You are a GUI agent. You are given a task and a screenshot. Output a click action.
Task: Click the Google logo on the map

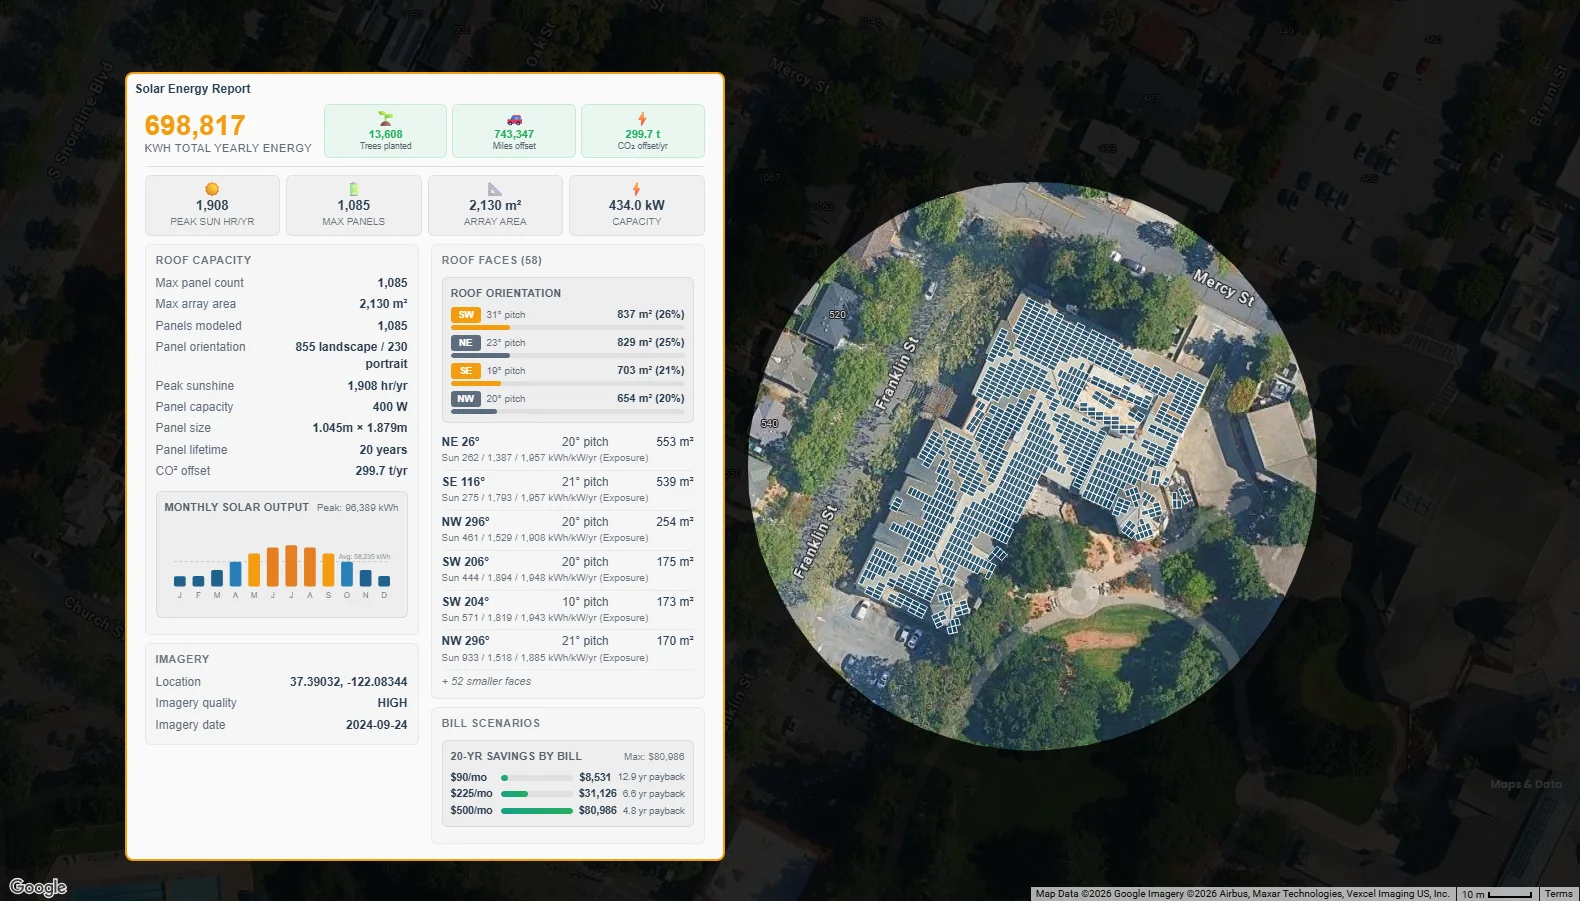coord(38,887)
